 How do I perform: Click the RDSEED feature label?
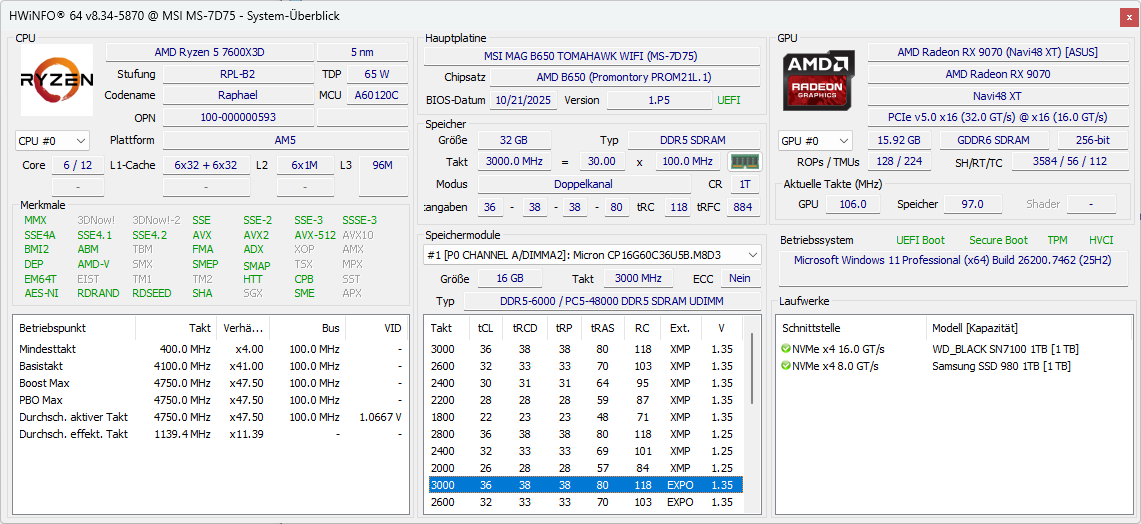[x=153, y=293]
